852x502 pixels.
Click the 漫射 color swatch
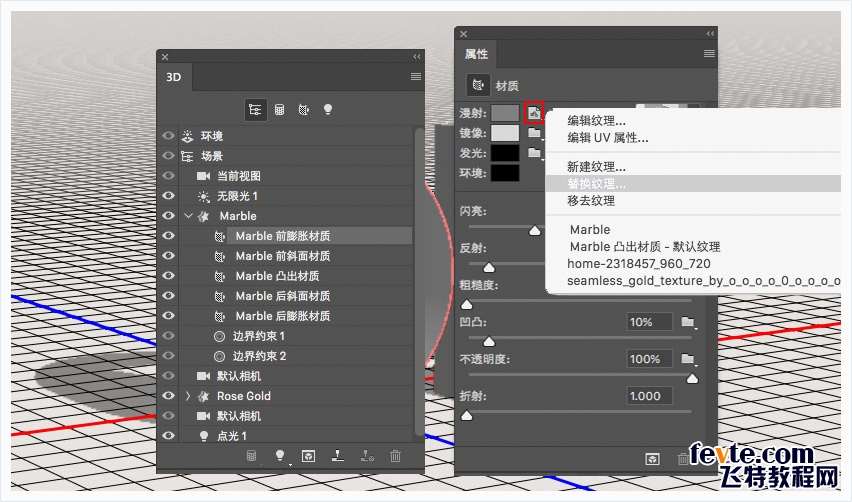[505, 113]
